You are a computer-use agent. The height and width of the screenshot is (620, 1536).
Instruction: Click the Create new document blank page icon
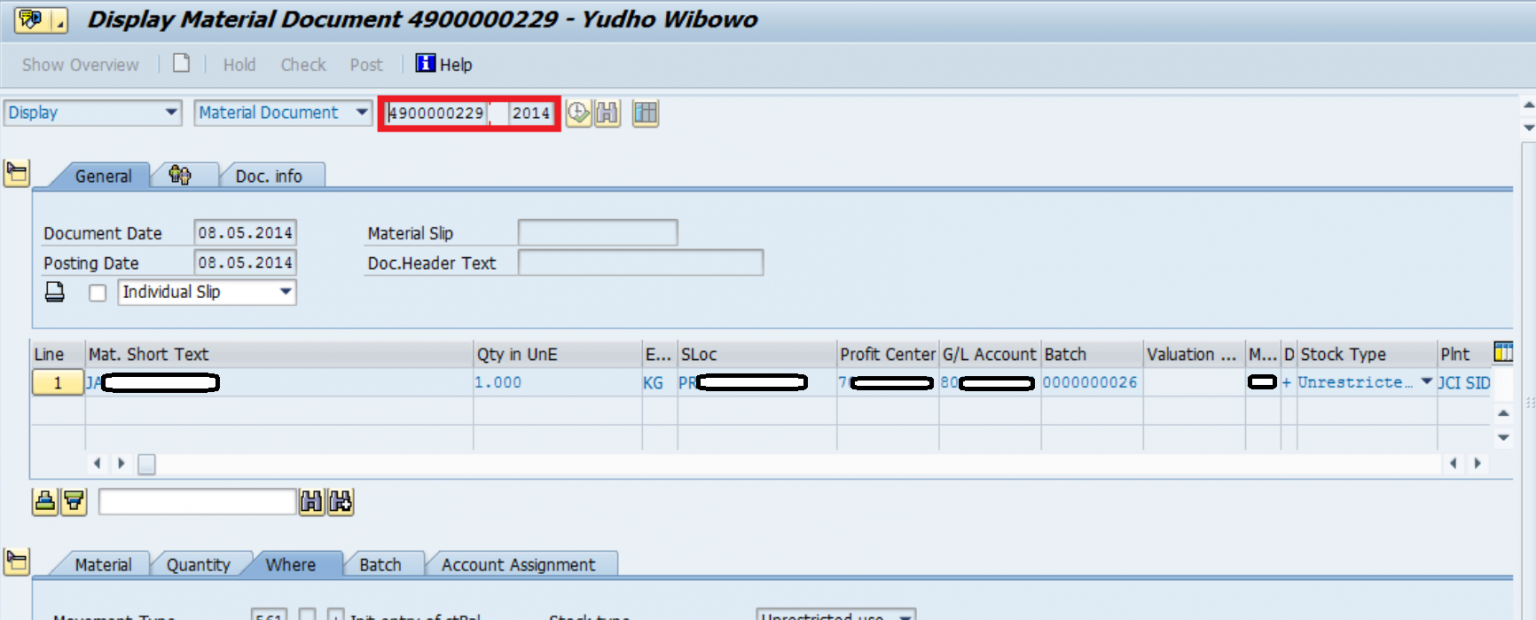(x=183, y=63)
